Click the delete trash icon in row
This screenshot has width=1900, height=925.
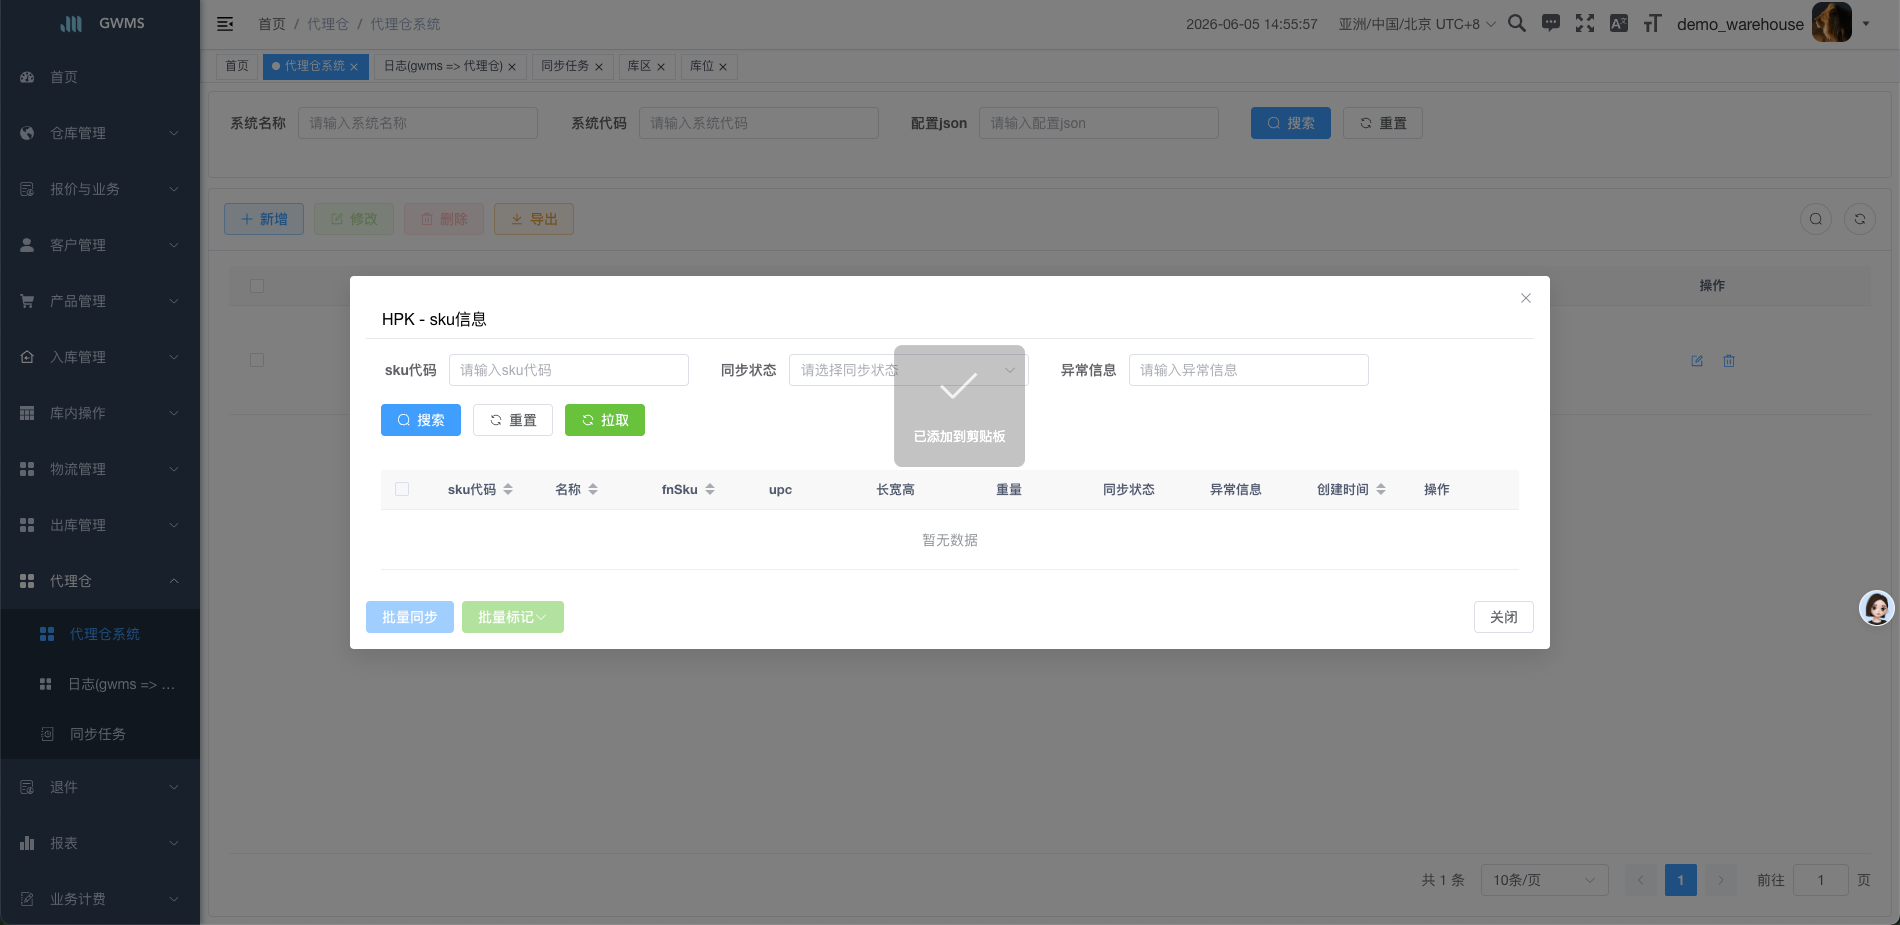pos(1729,361)
